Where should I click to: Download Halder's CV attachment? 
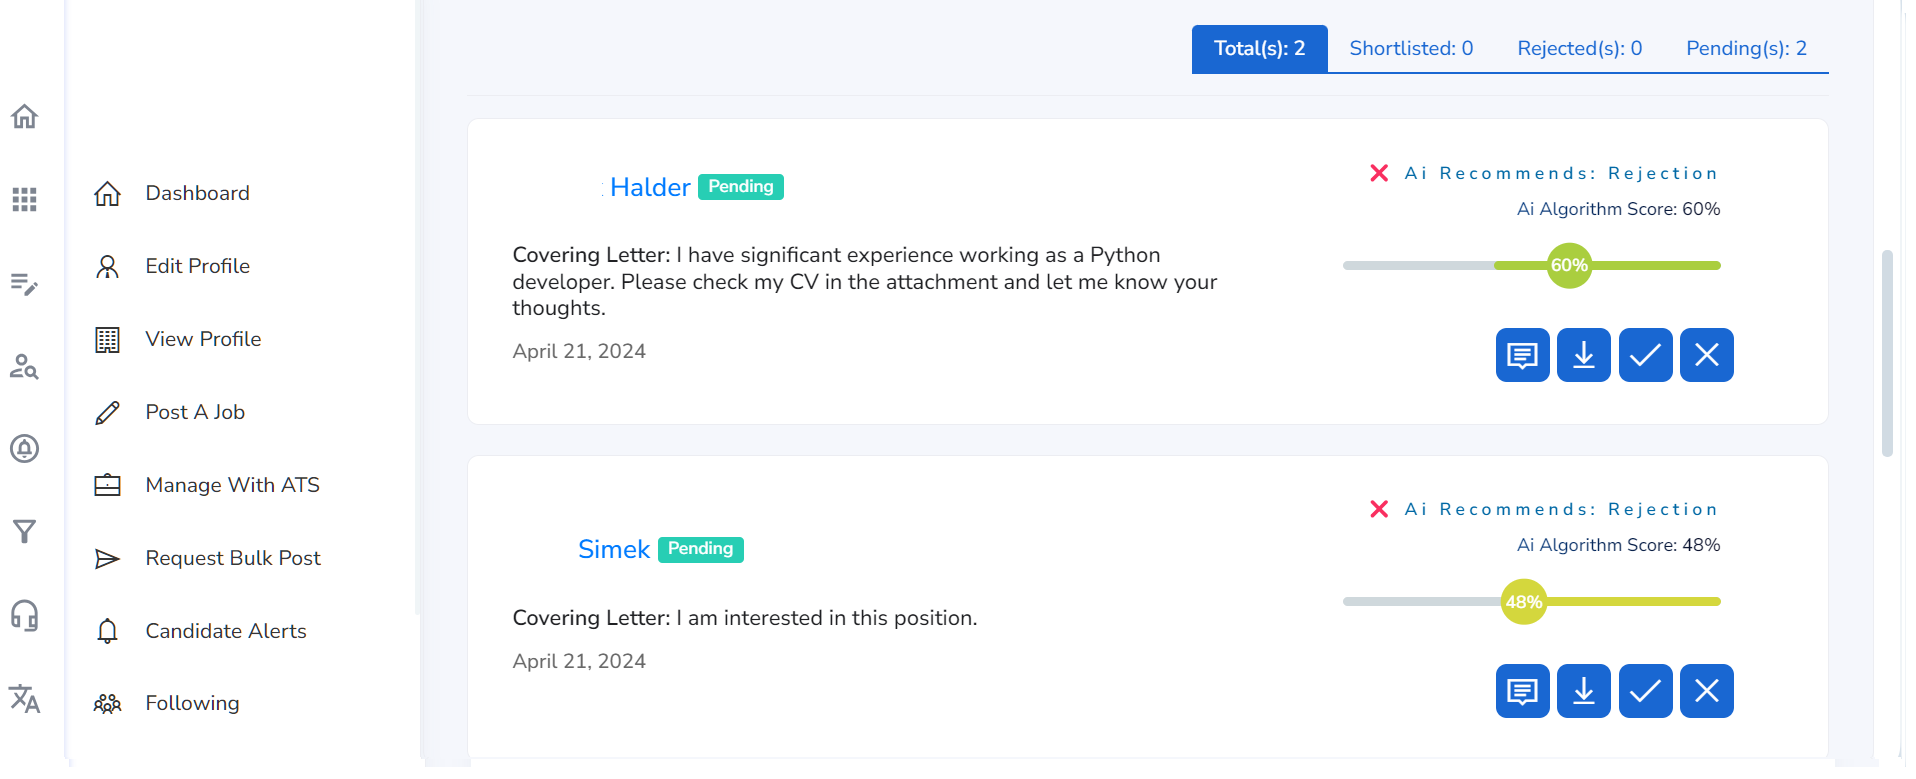point(1583,355)
